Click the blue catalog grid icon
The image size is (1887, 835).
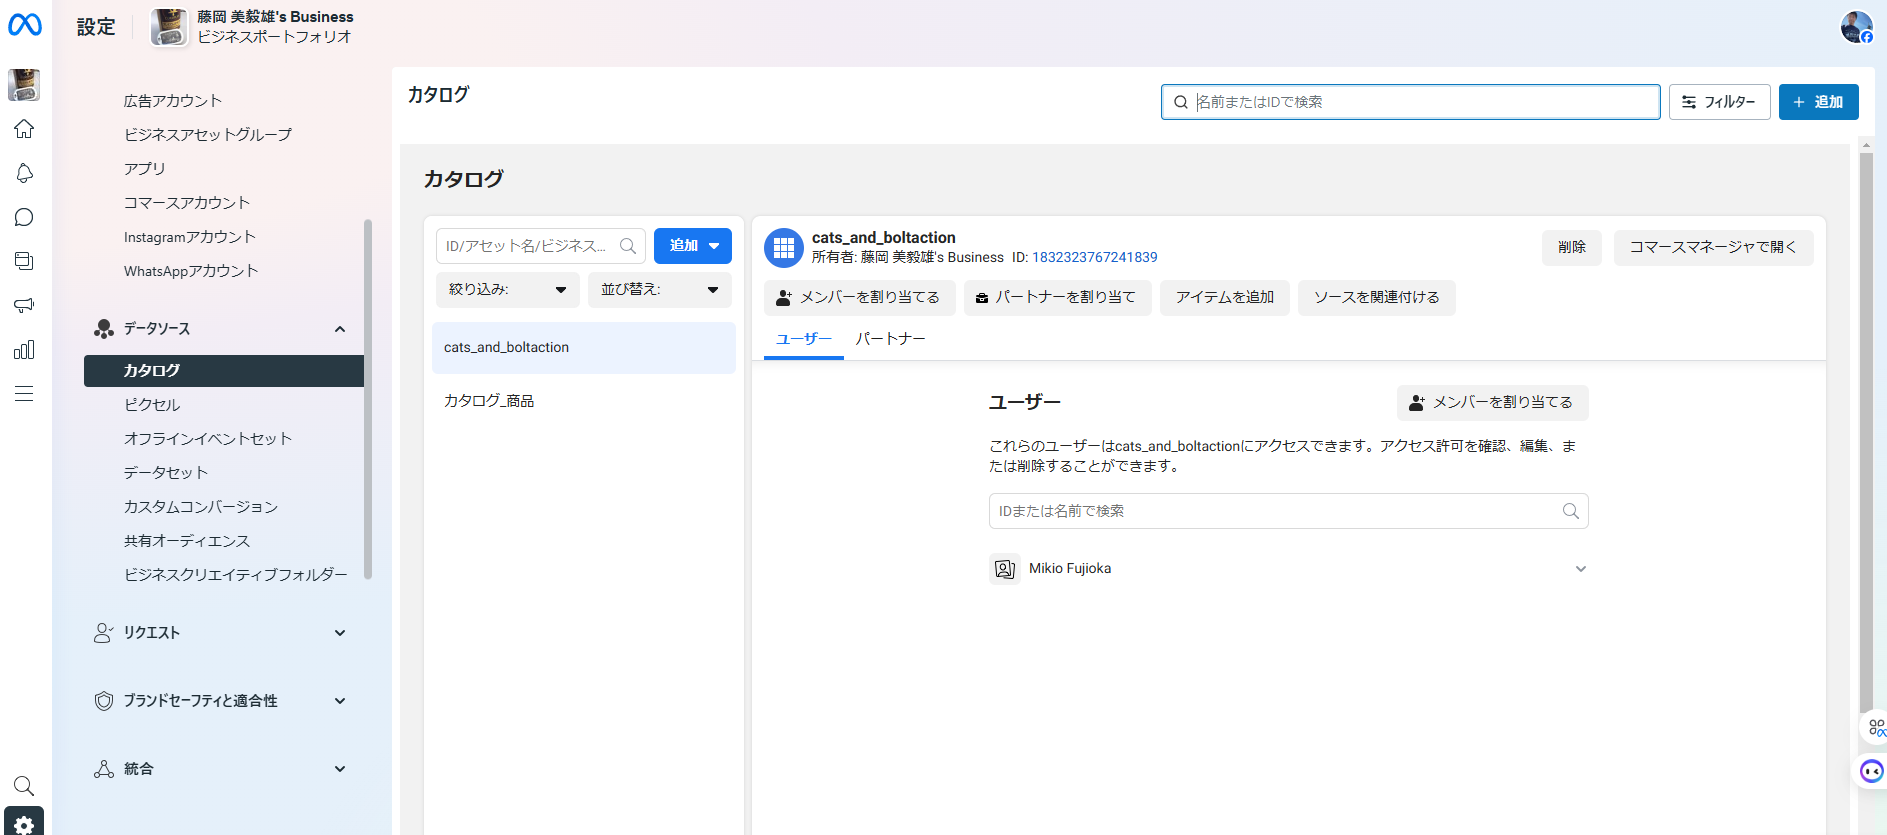[x=784, y=247]
